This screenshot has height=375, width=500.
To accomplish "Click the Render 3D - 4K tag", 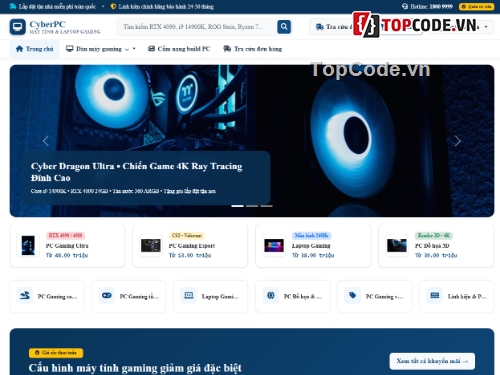I will [434, 235].
